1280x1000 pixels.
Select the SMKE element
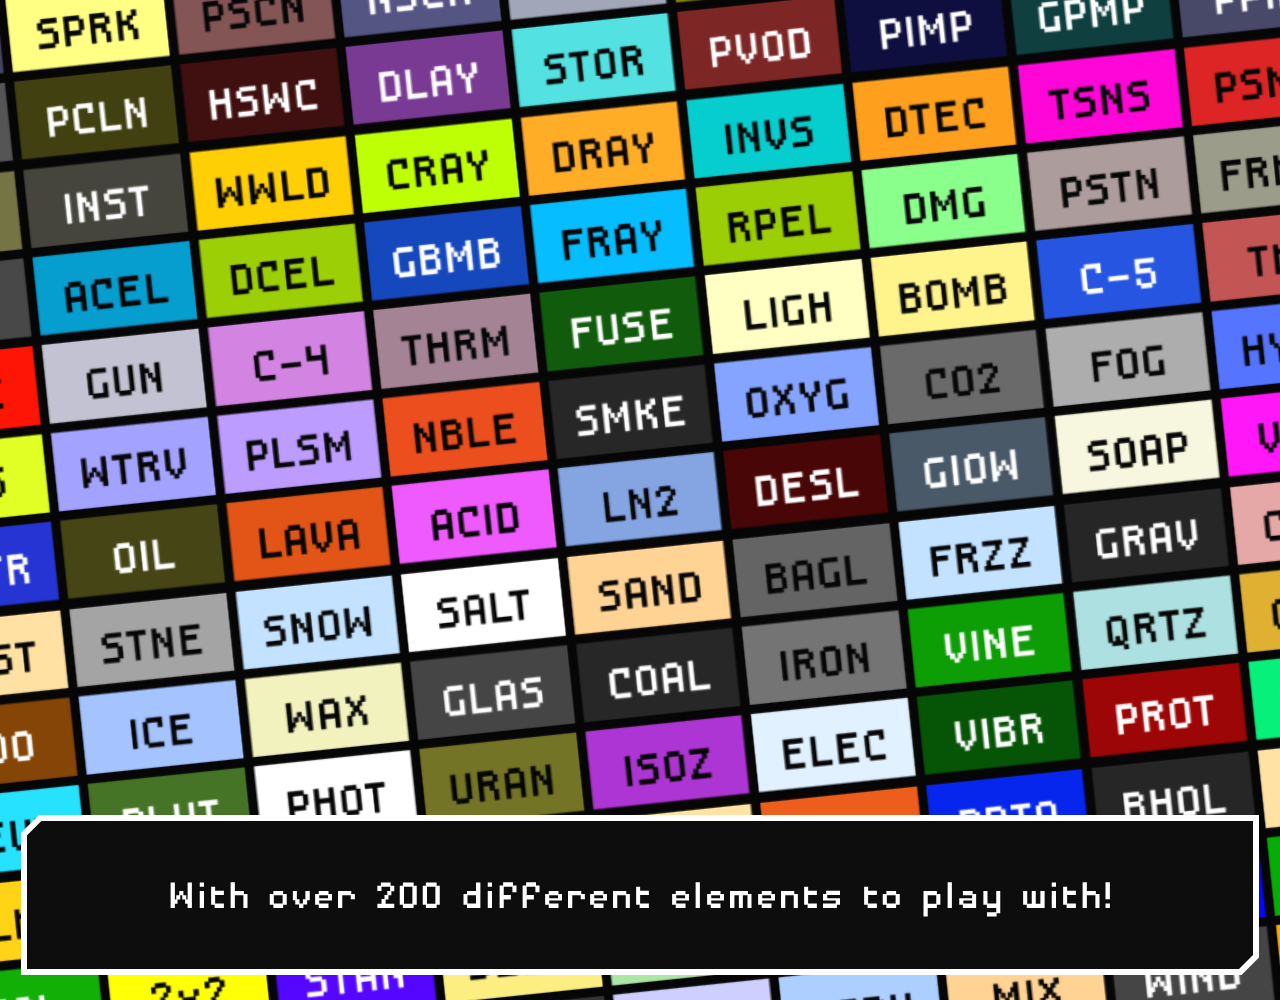coord(631,412)
